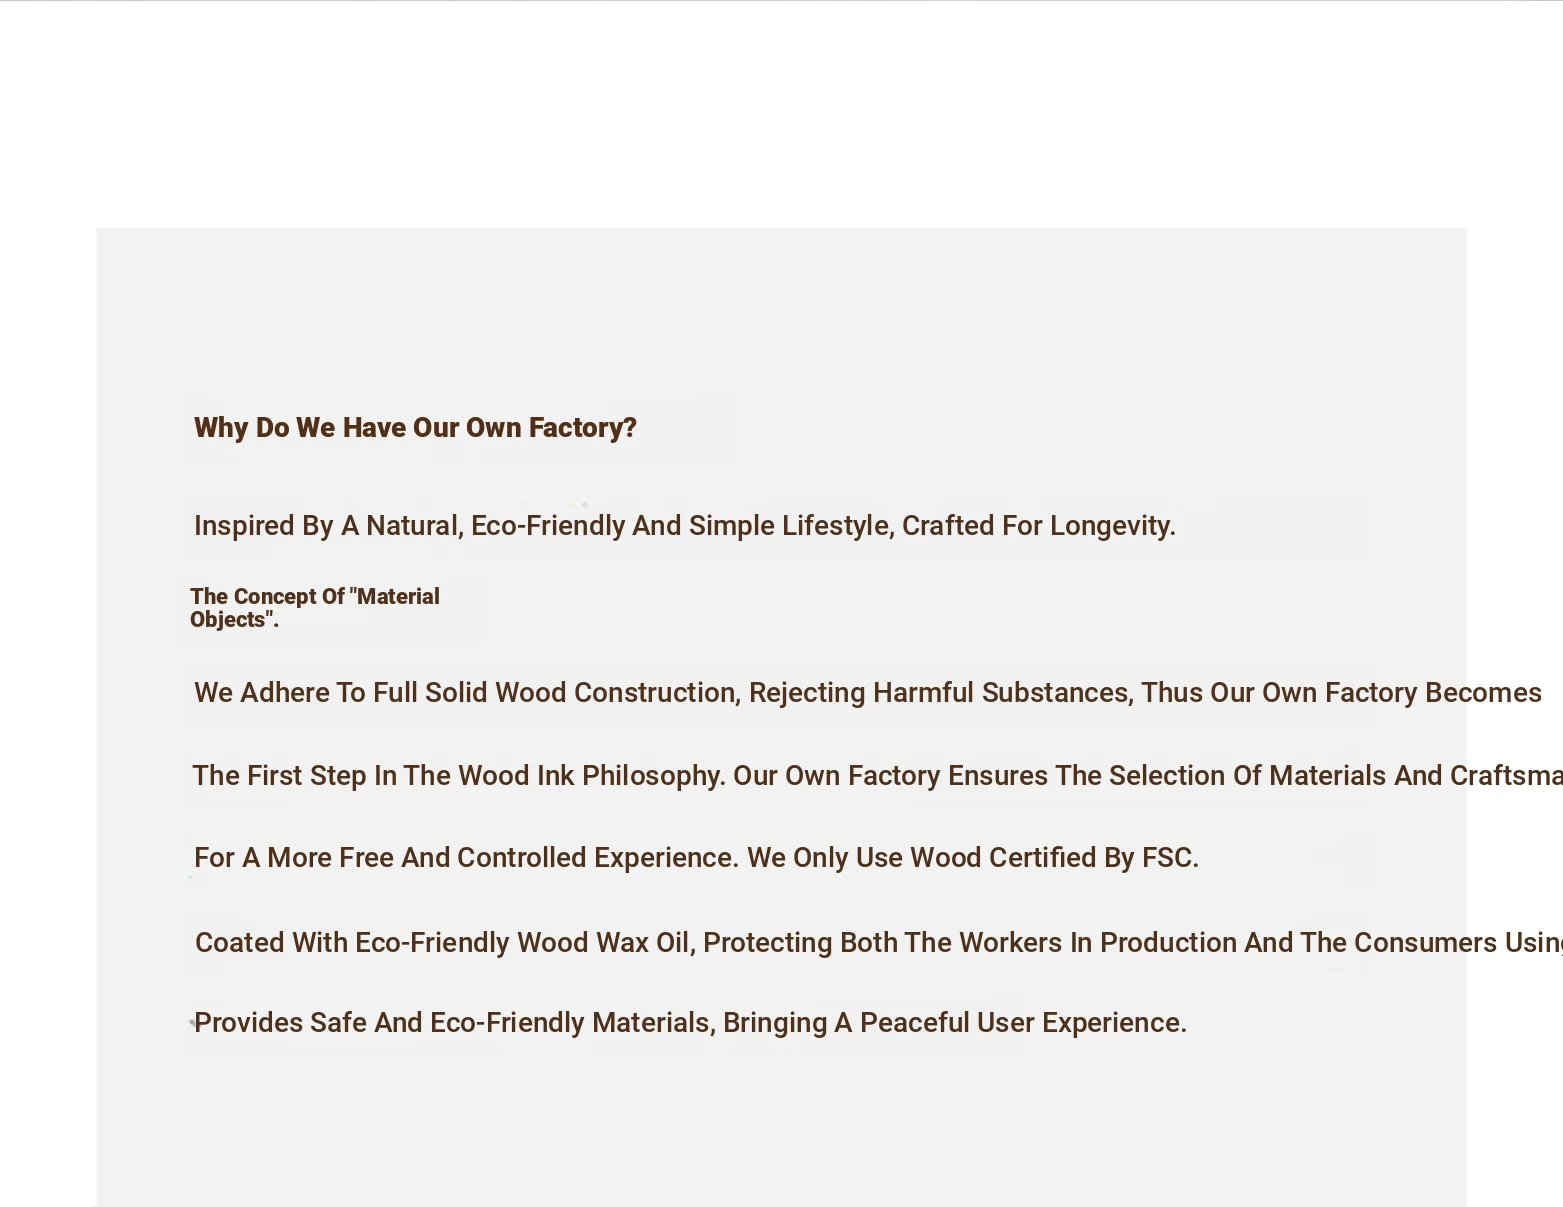Click the line starting "Provides Safe And Eco-Friendly Materials"
The height and width of the screenshot is (1207, 1563).
pos(690,1023)
